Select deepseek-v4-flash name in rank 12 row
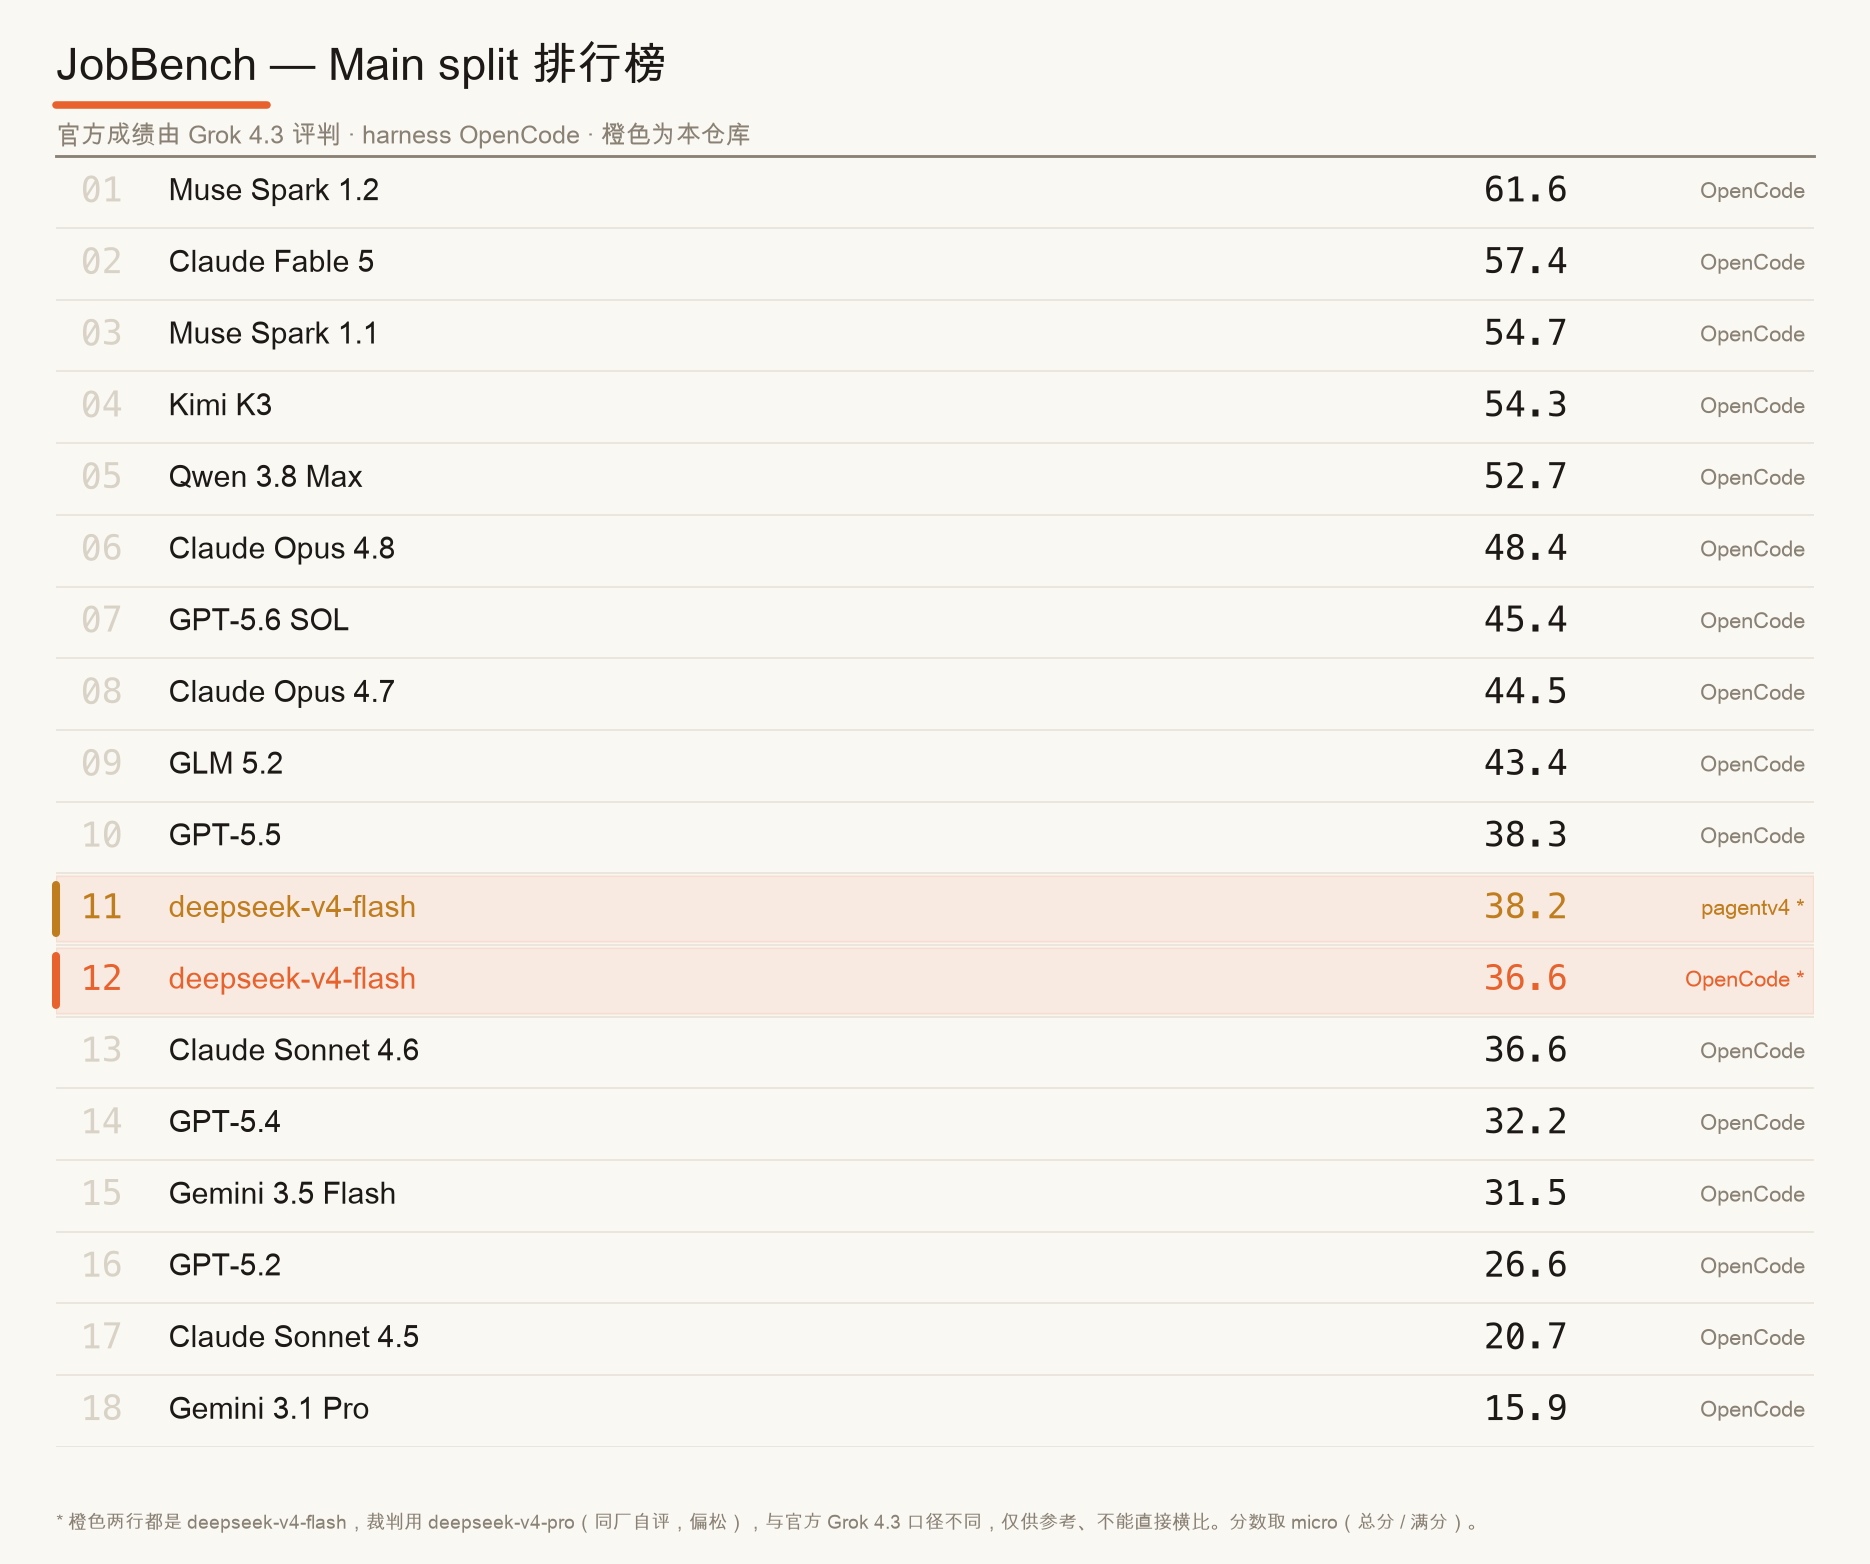The image size is (1870, 1564). pyautogui.click(x=292, y=978)
